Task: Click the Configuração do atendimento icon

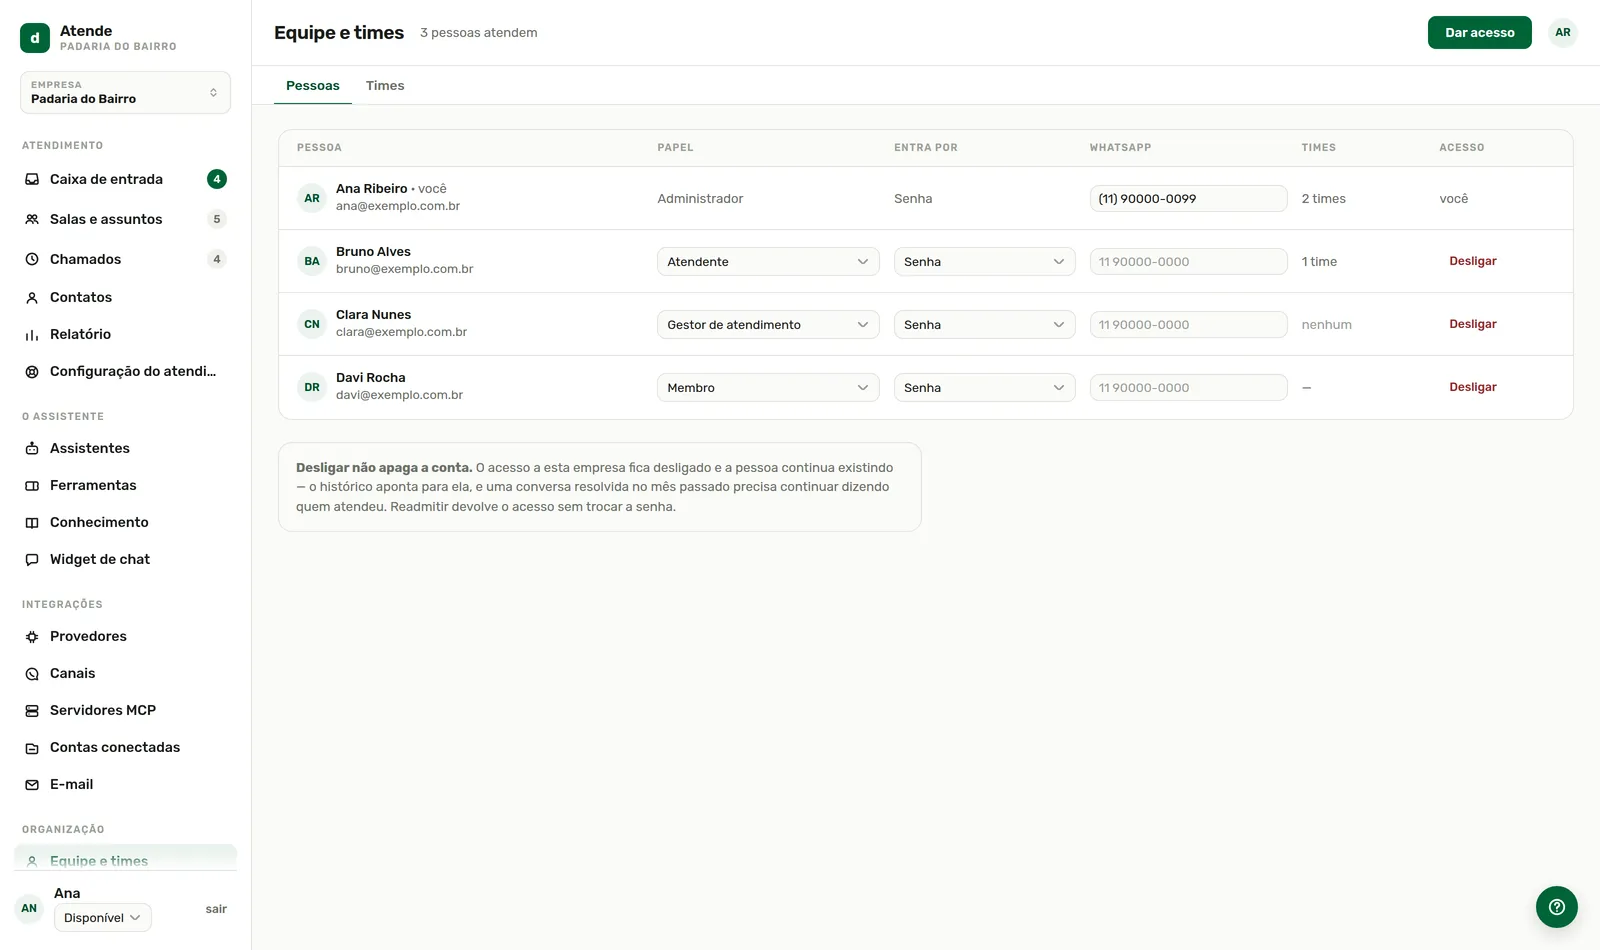Action: [x=32, y=371]
